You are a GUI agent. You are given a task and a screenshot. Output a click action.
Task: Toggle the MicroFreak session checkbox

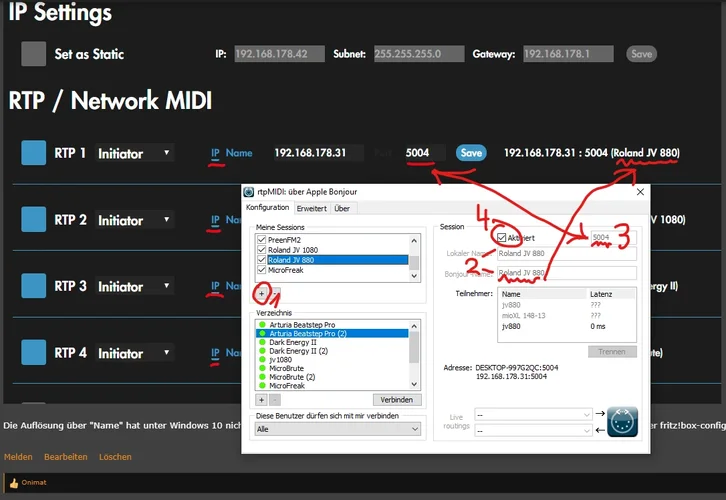262,270
